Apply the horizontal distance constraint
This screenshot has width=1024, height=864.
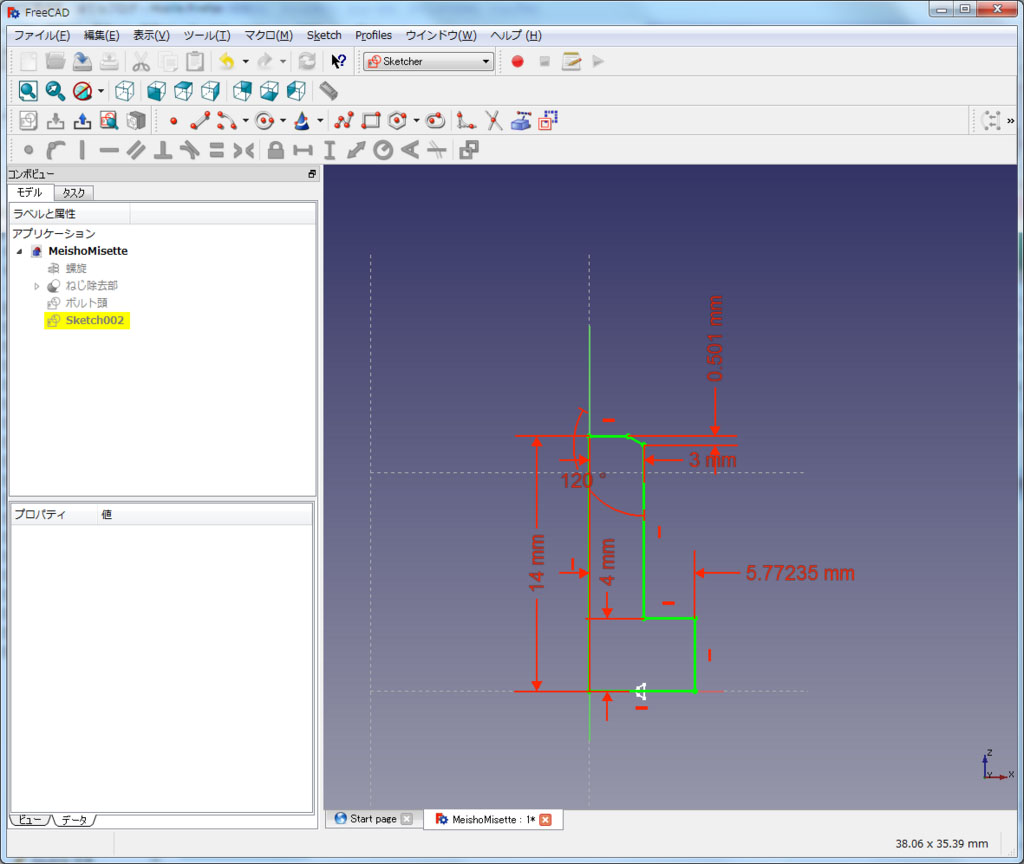point(302,150)
